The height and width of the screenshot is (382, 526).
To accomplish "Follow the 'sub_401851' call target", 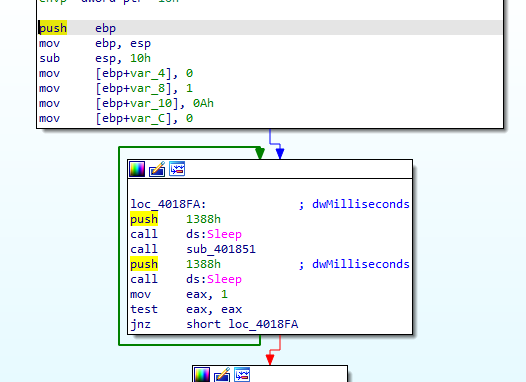I will (221, 249).
